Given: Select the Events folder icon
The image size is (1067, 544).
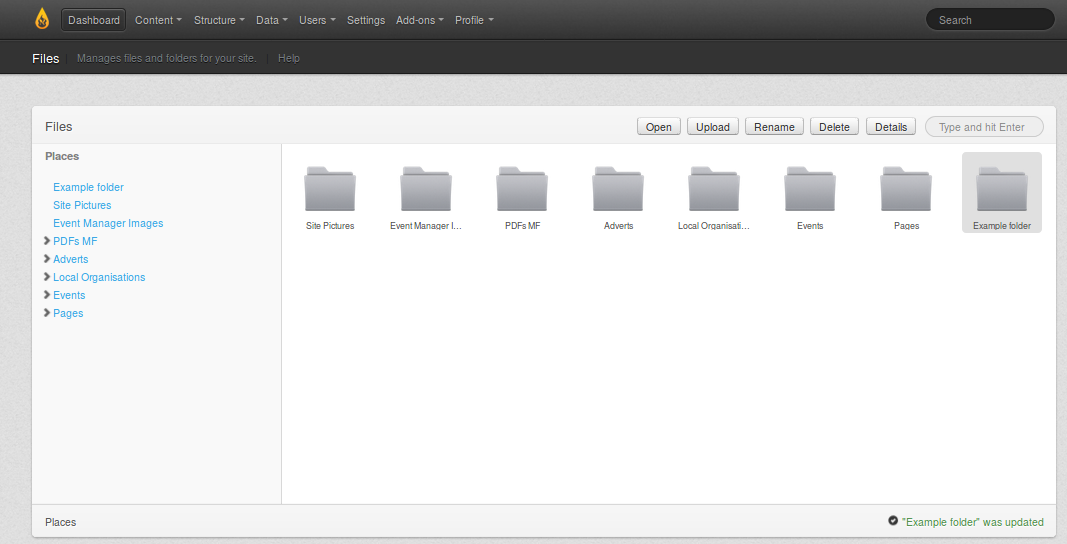Looking at the screenshot, I should (x=810, y=189).
